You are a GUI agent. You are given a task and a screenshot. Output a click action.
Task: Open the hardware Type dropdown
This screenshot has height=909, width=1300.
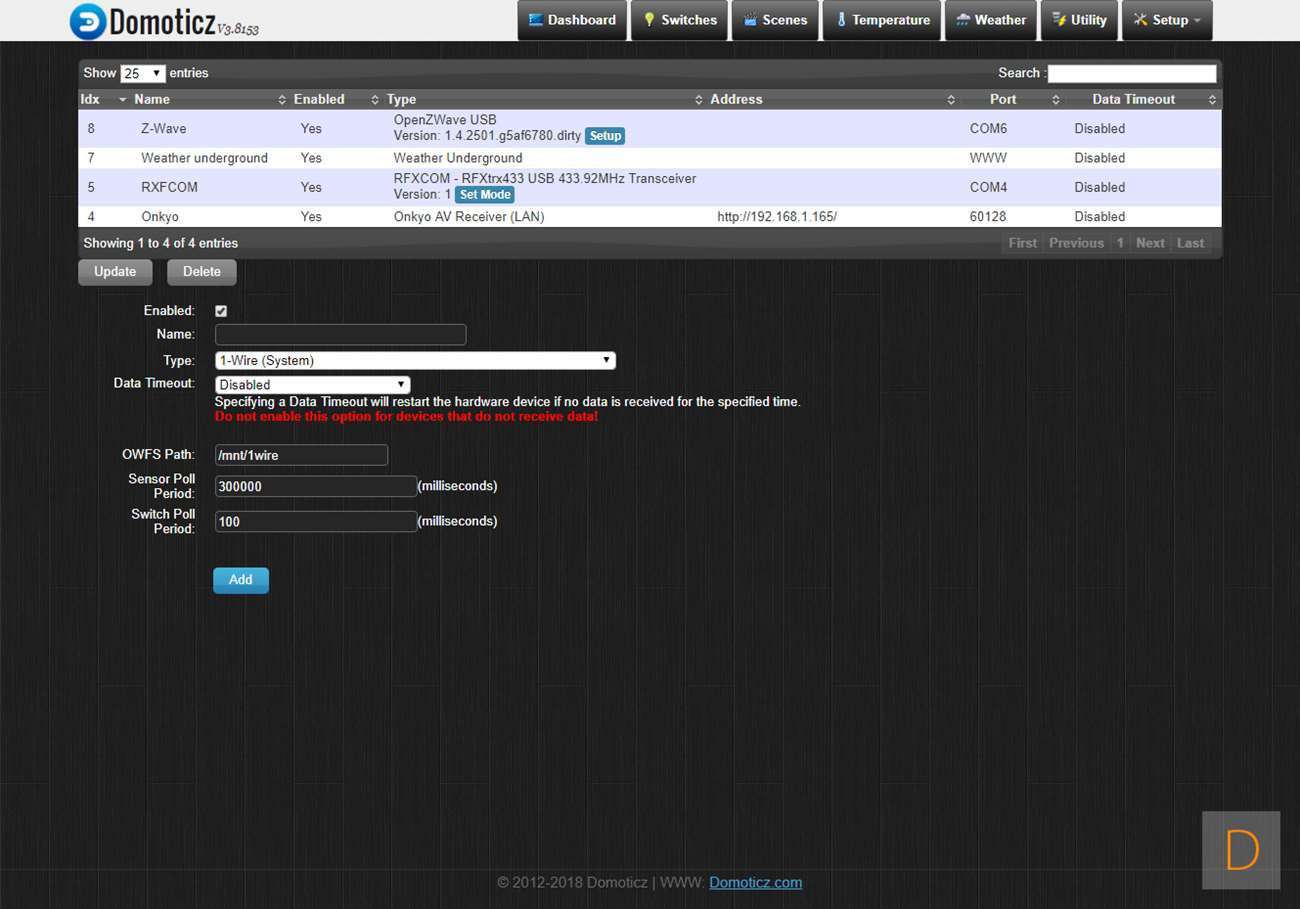click(415, 361)
